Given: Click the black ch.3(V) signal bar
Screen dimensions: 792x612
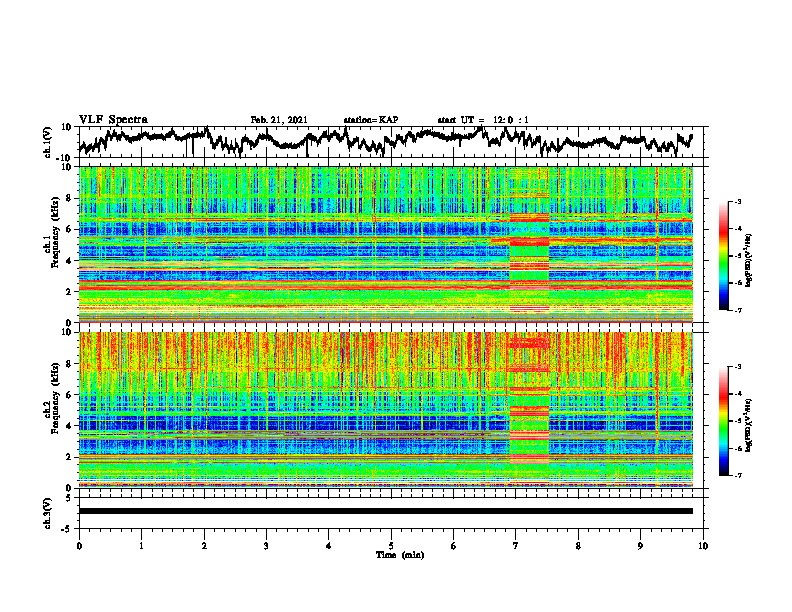Looking at the screenshot, I should click(386, 511).
